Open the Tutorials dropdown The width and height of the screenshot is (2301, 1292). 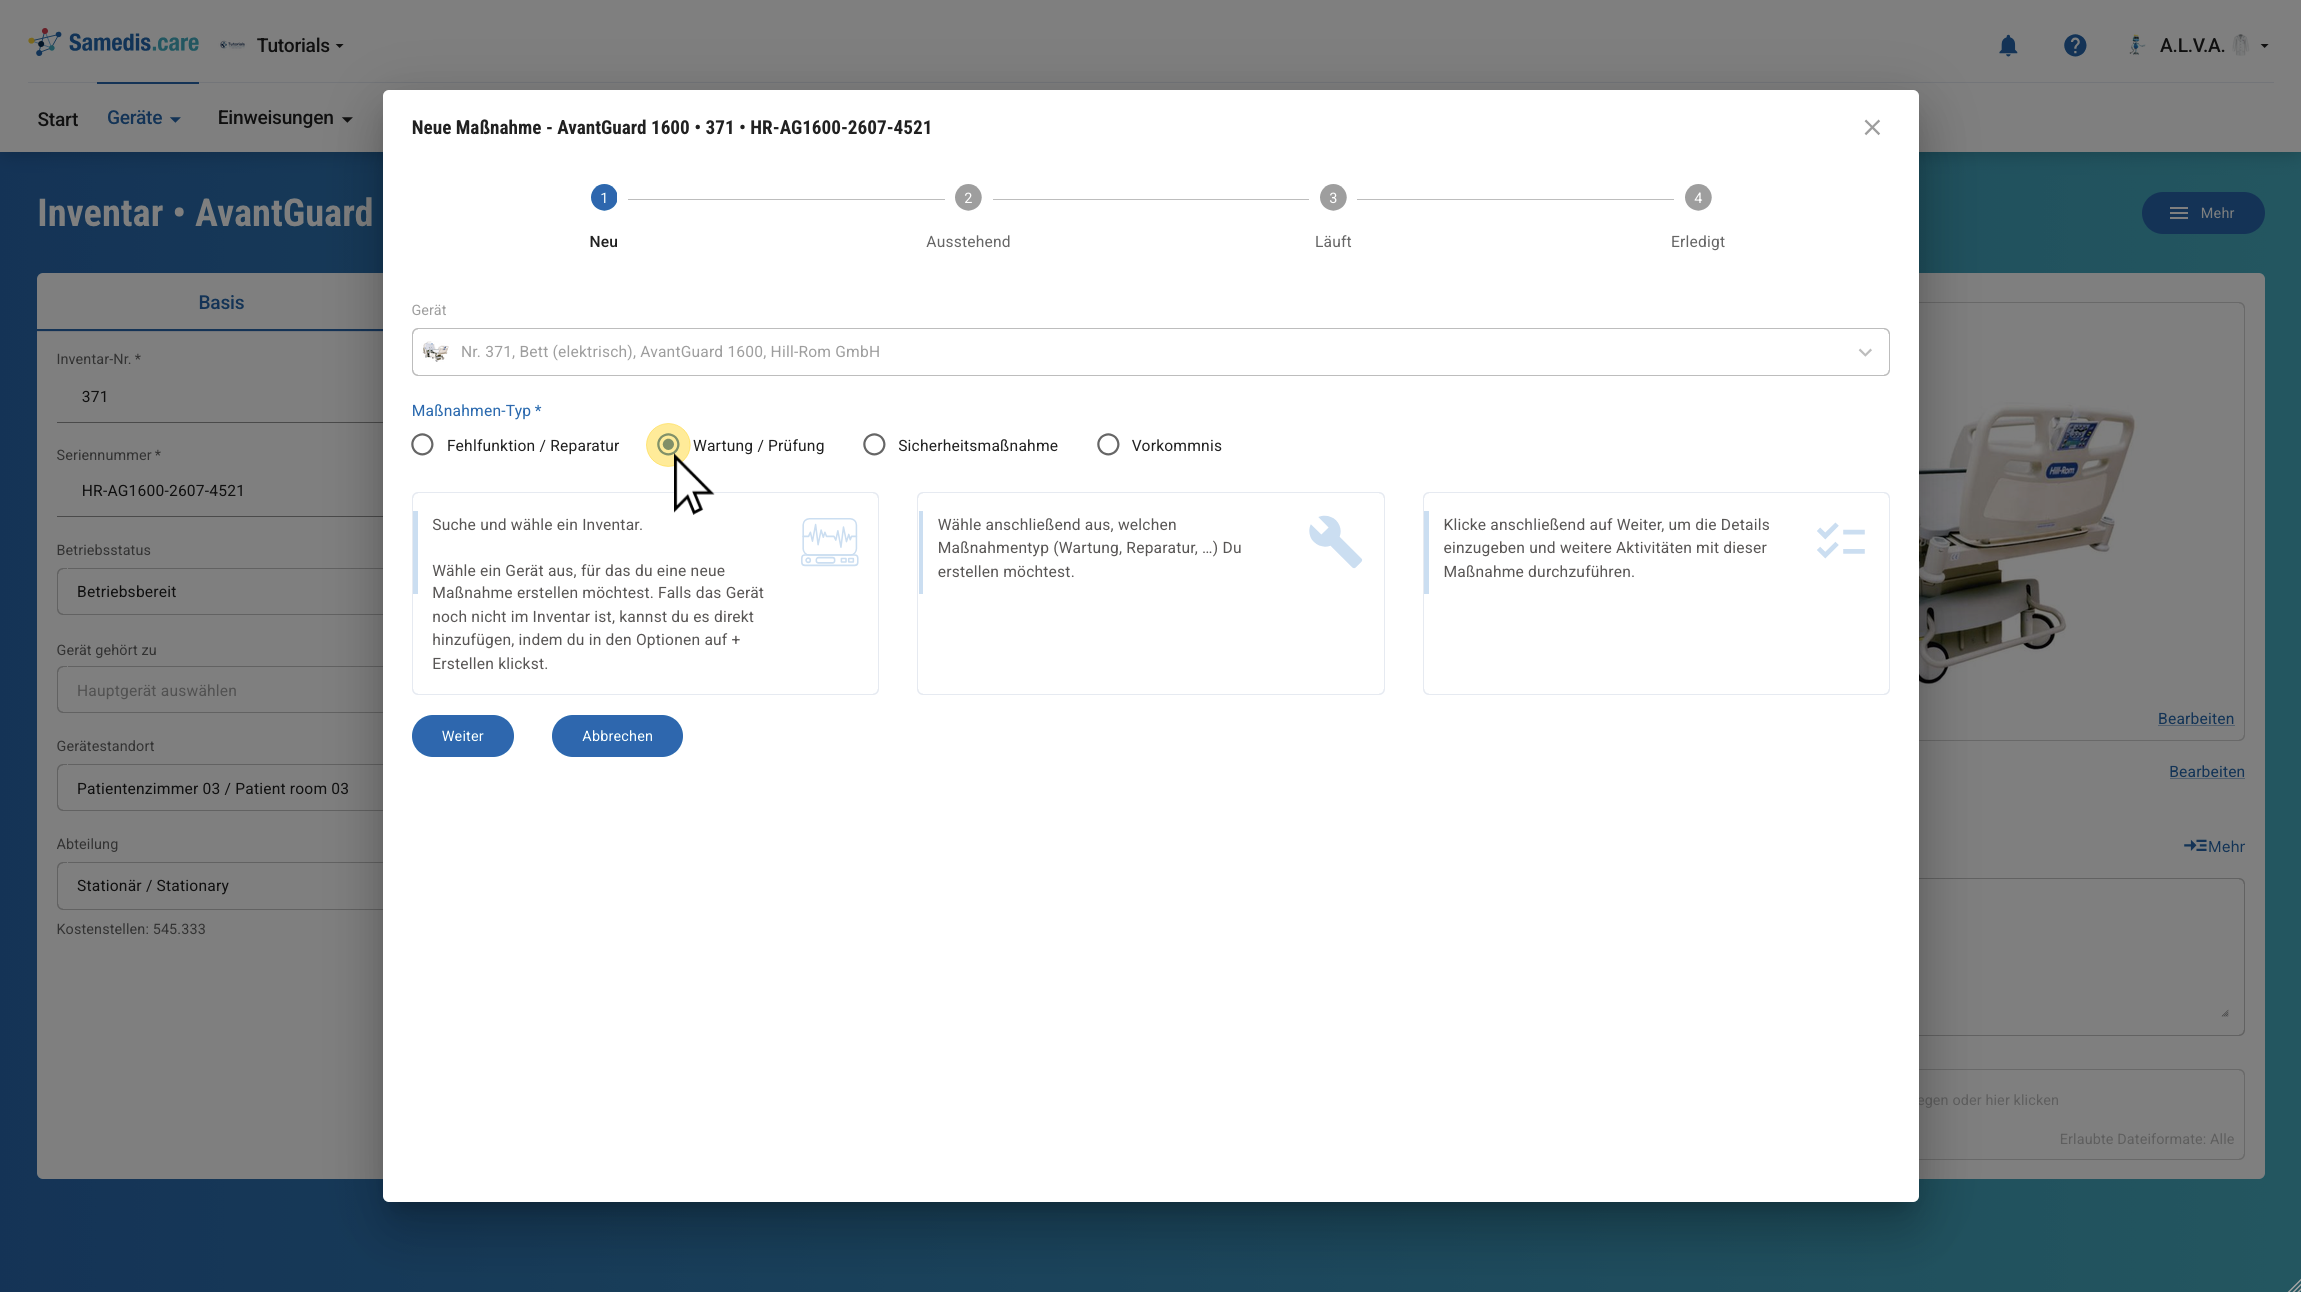click(300, 46)
